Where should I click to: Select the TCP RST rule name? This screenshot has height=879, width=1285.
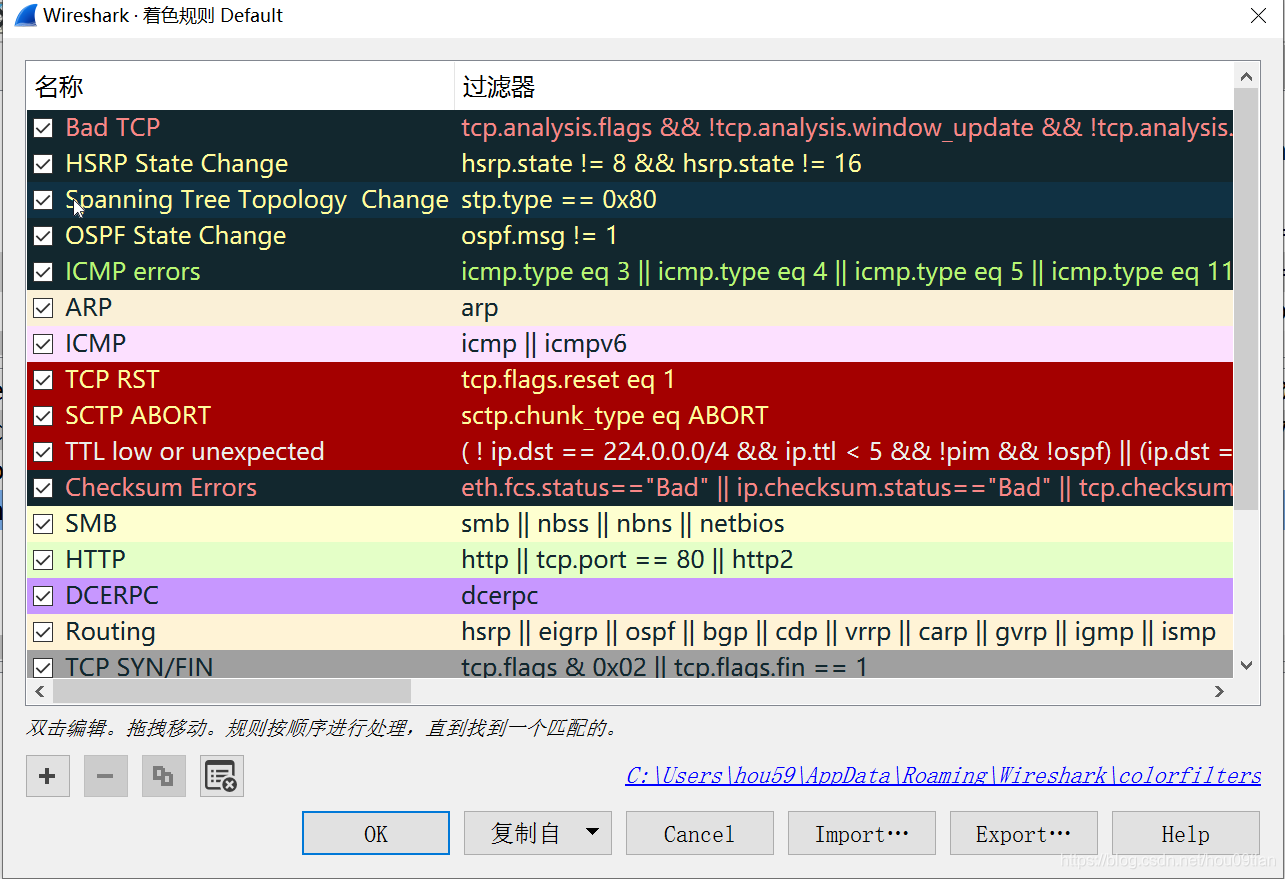pos(112,380)
